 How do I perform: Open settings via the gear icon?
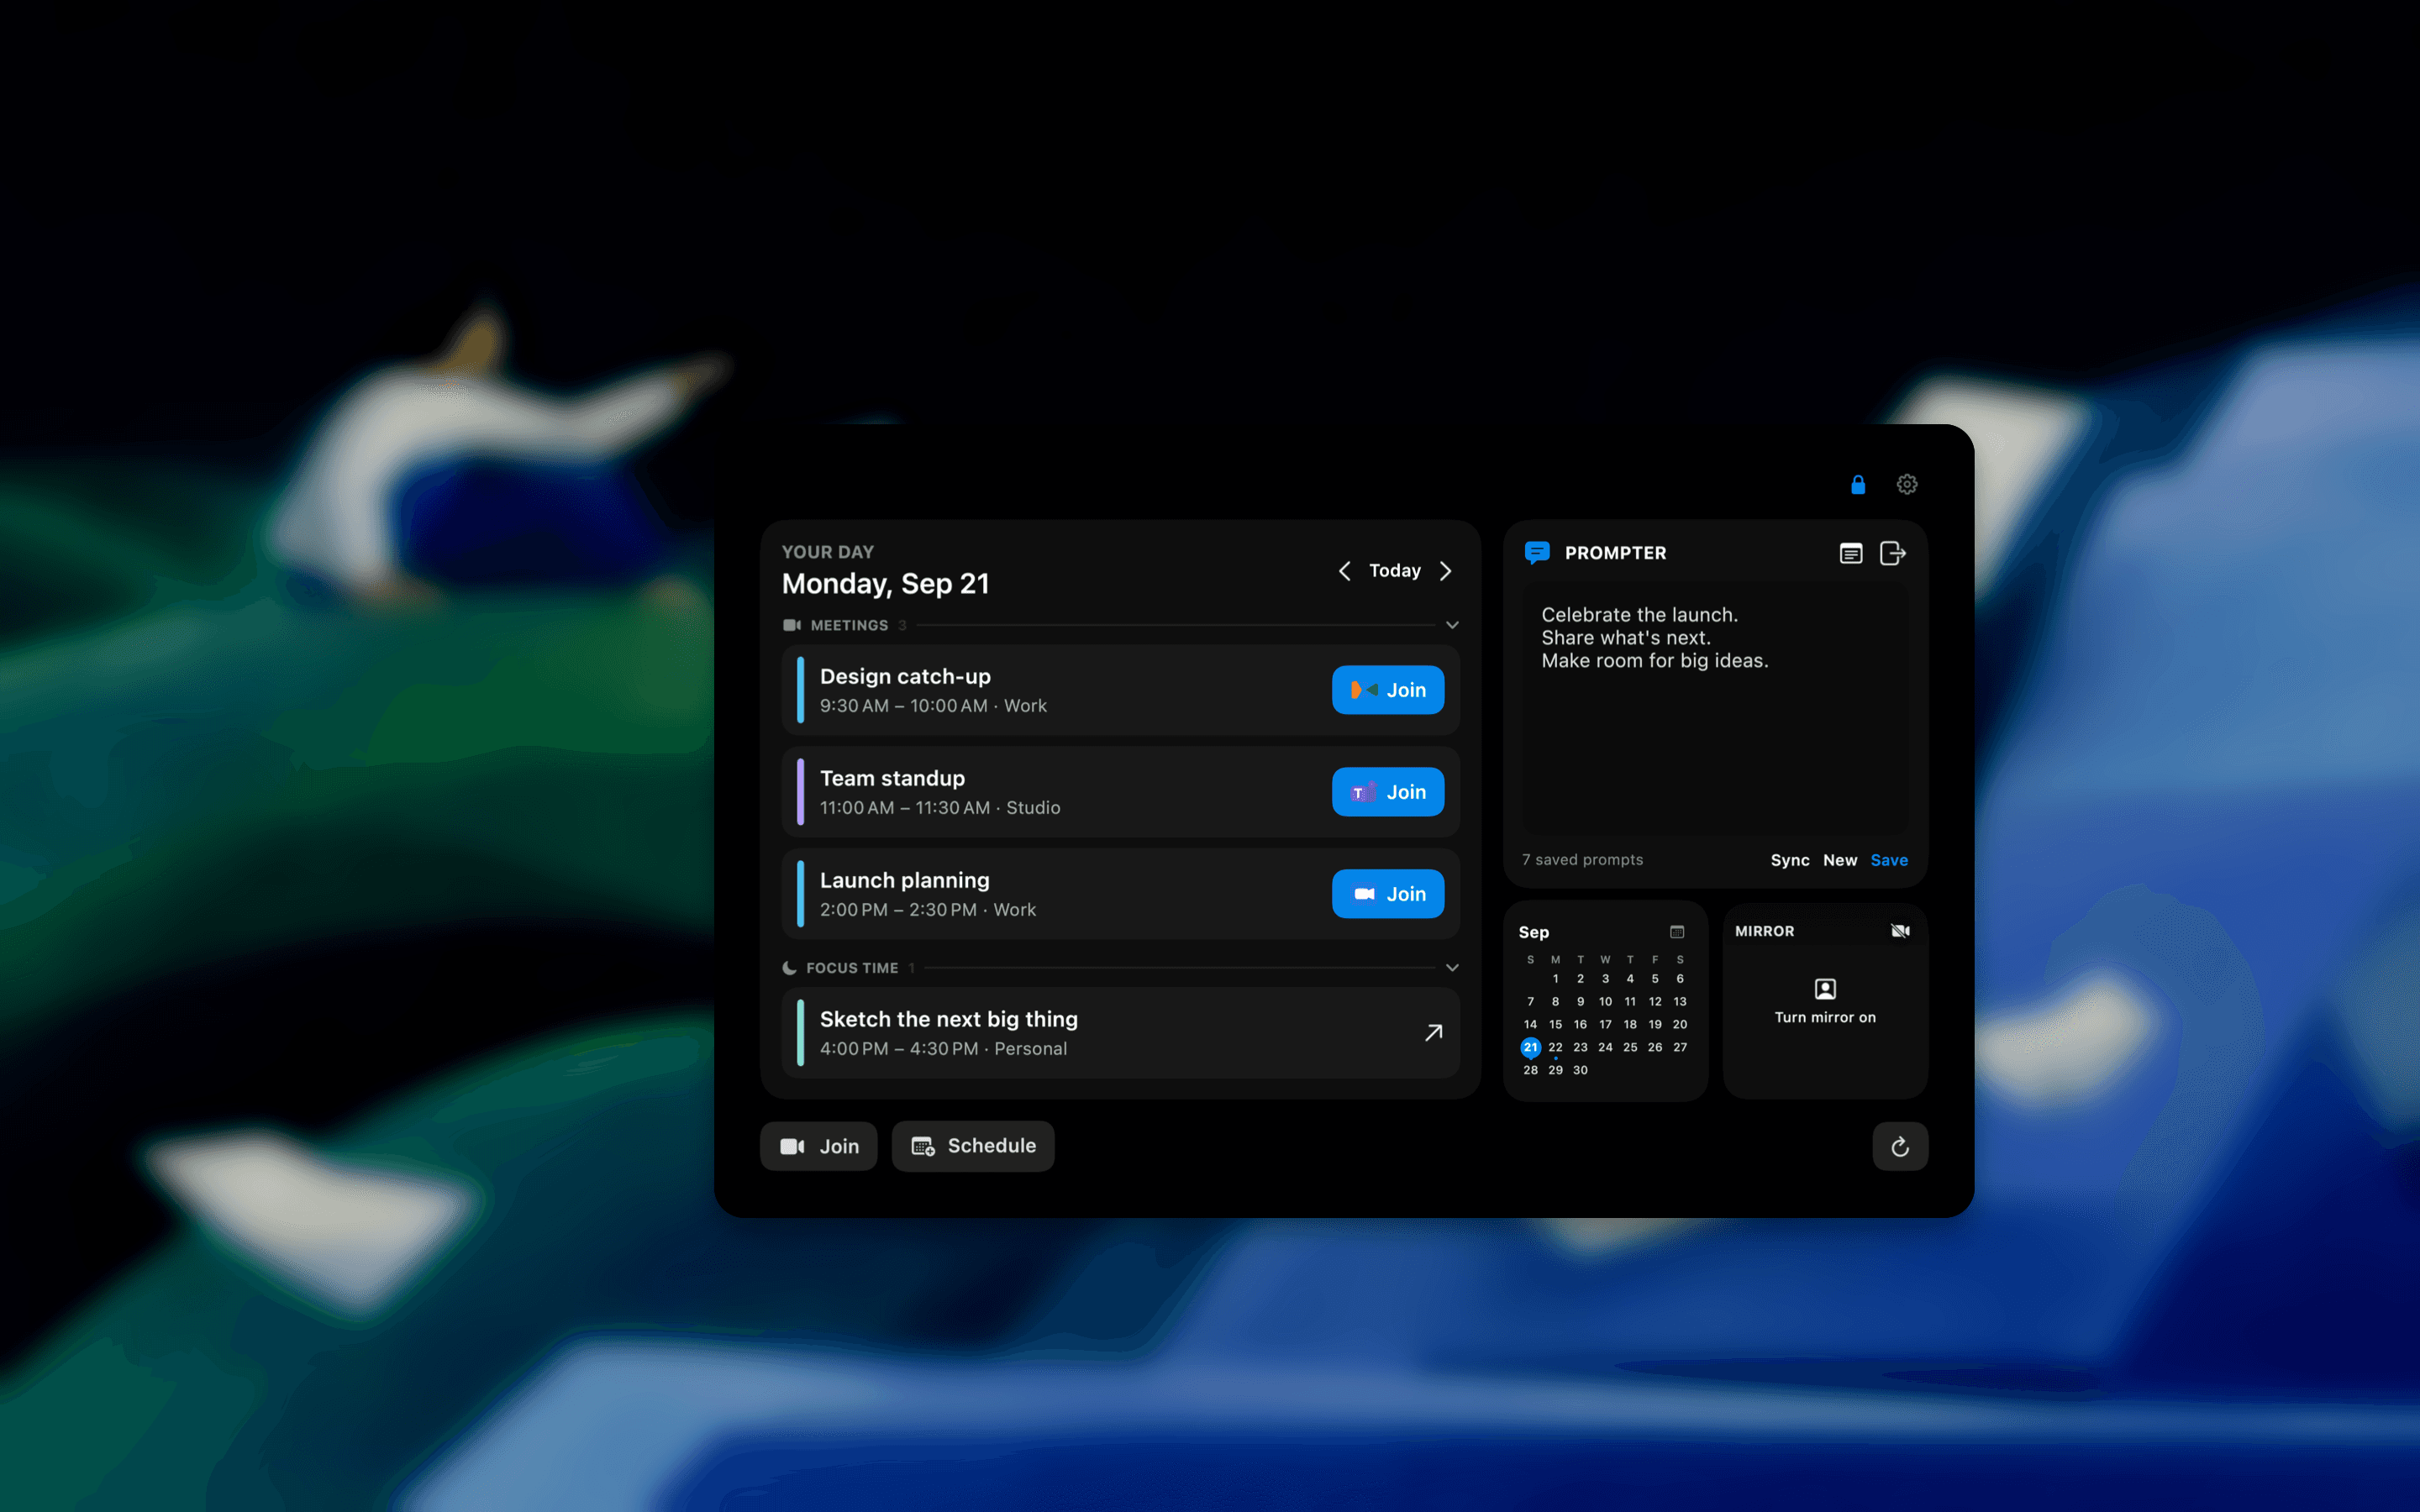coord(1907,485)
